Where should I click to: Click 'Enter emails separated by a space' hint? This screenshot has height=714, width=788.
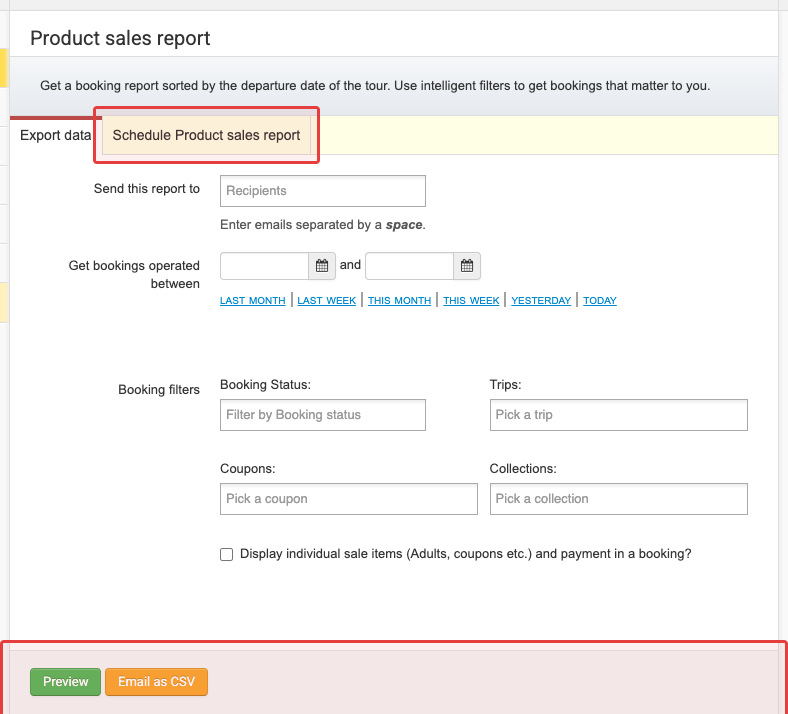[x=323, y=225]
